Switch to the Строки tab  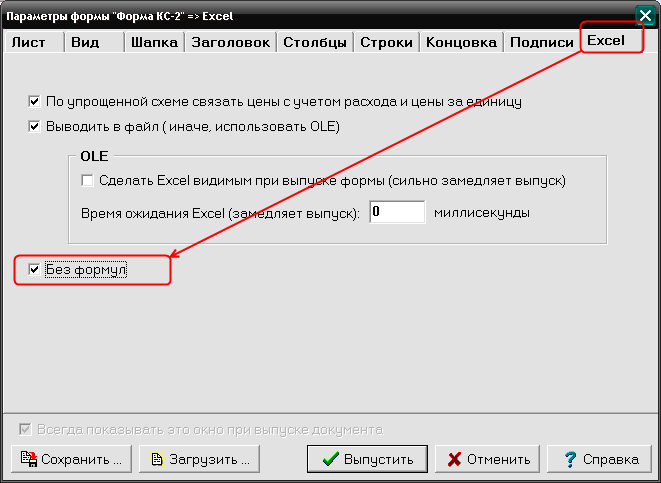pyautogui.click(x=386, y=42)
